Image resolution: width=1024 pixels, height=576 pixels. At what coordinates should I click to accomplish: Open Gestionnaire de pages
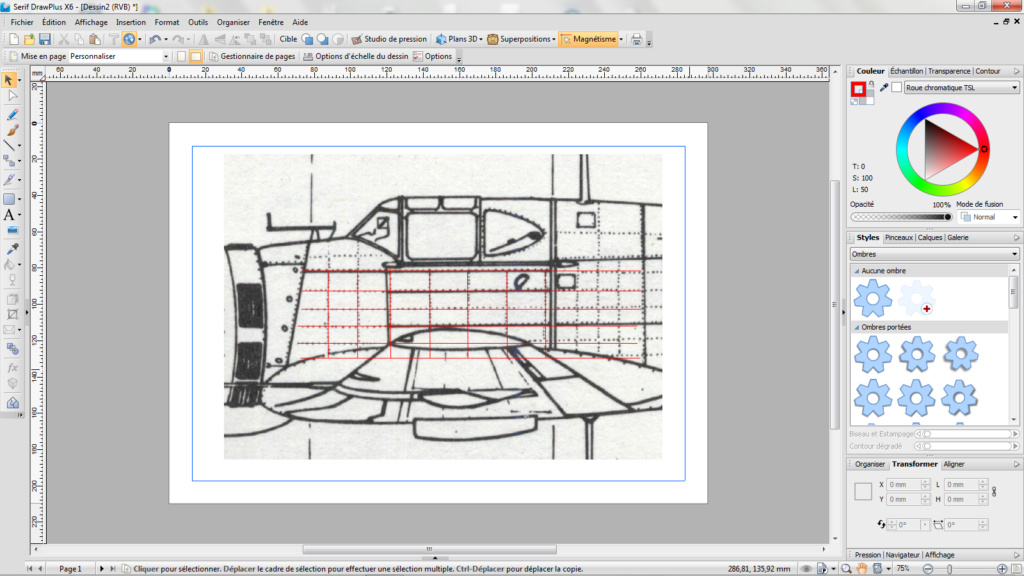click(252, 56)
